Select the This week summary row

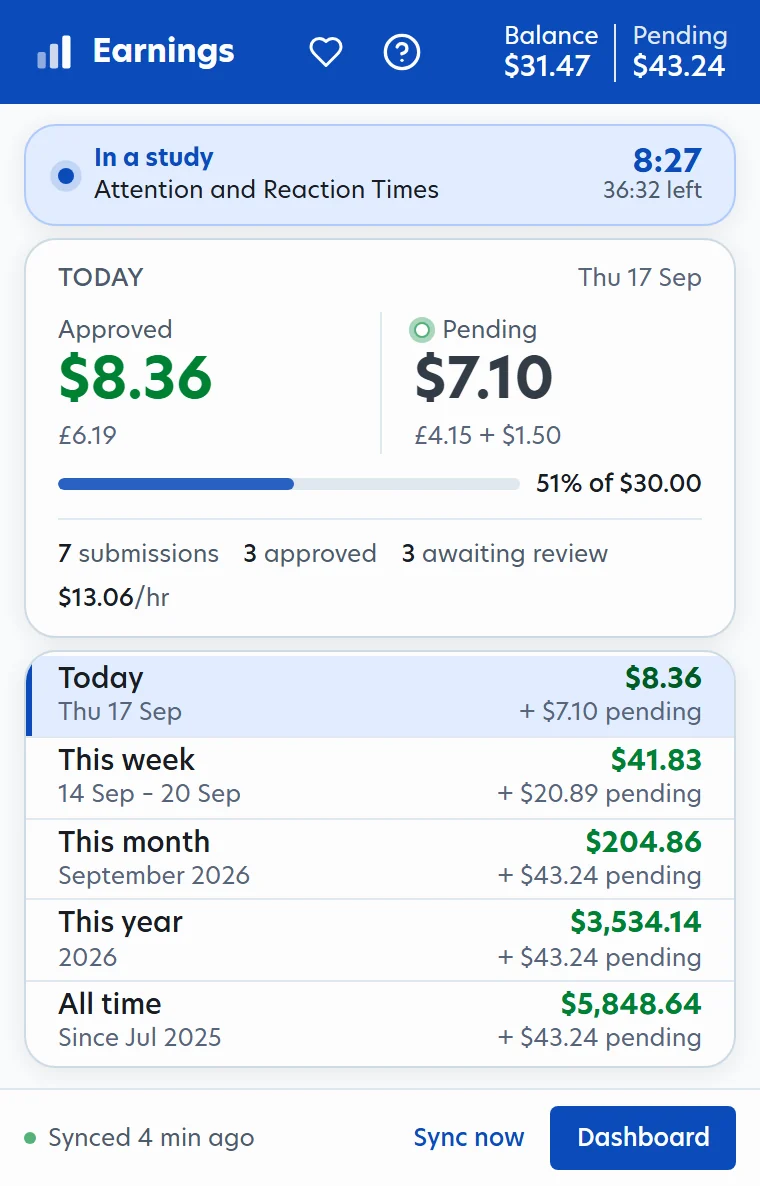380,778
